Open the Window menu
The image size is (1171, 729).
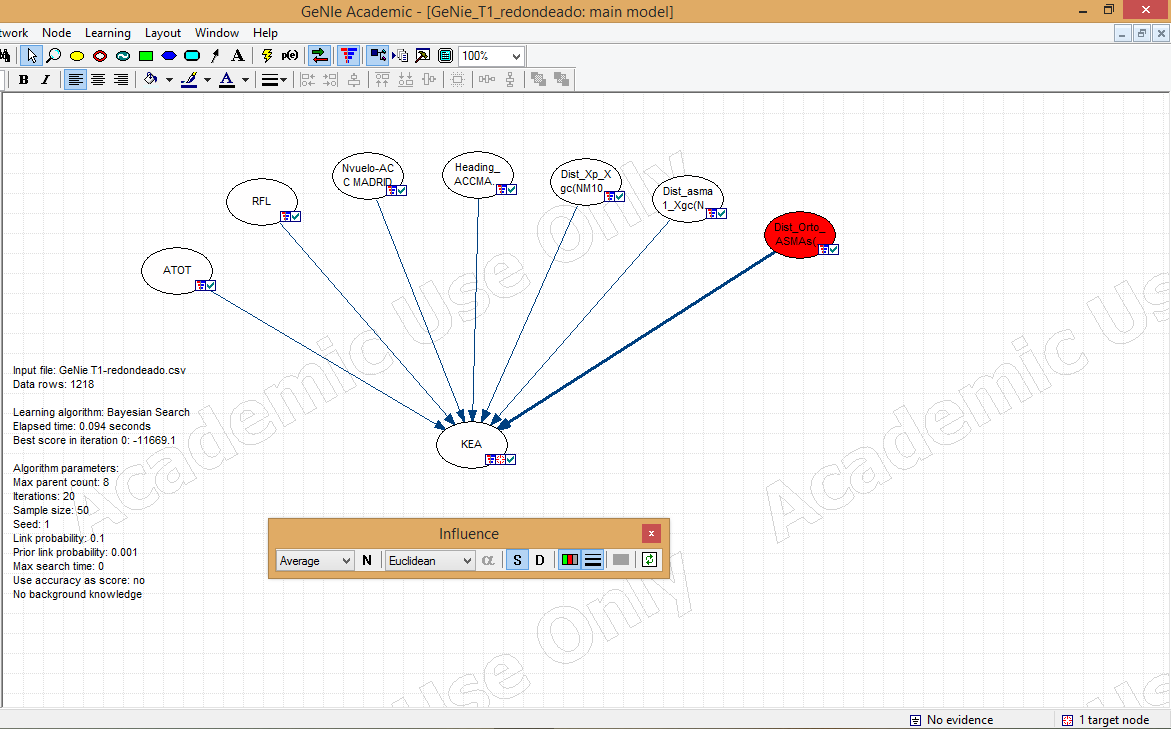click(x=217, y=33)
